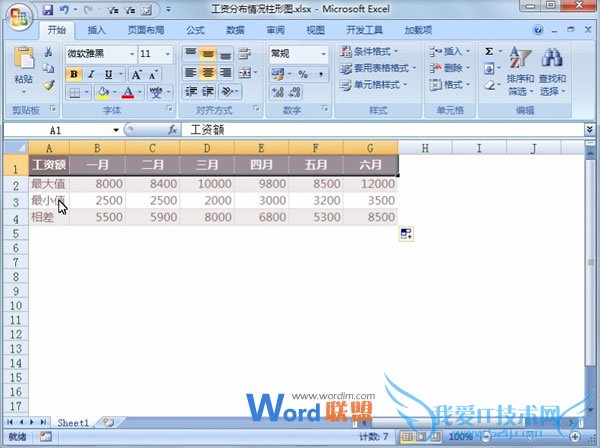
Task: Open the font size dropdown
Action: [x=167, y=54]
